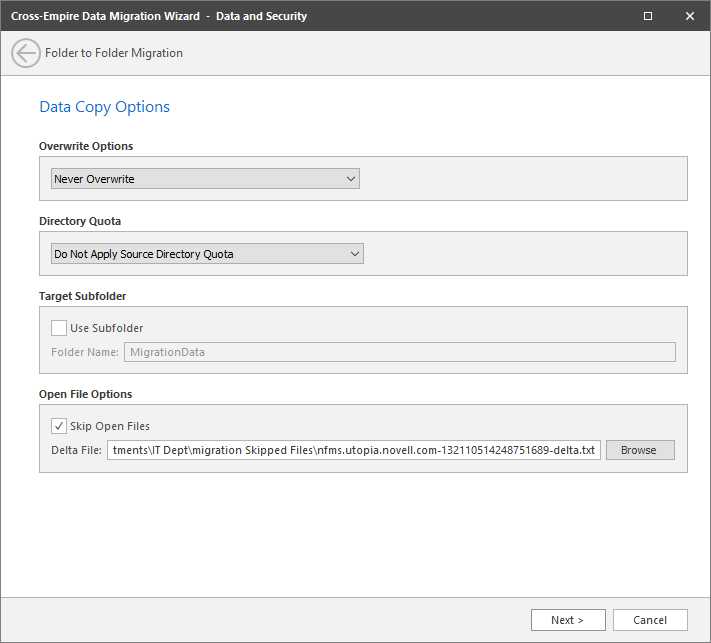711x643 pixels.
Task: Click the back arrow icon
Action: point(26,53)
